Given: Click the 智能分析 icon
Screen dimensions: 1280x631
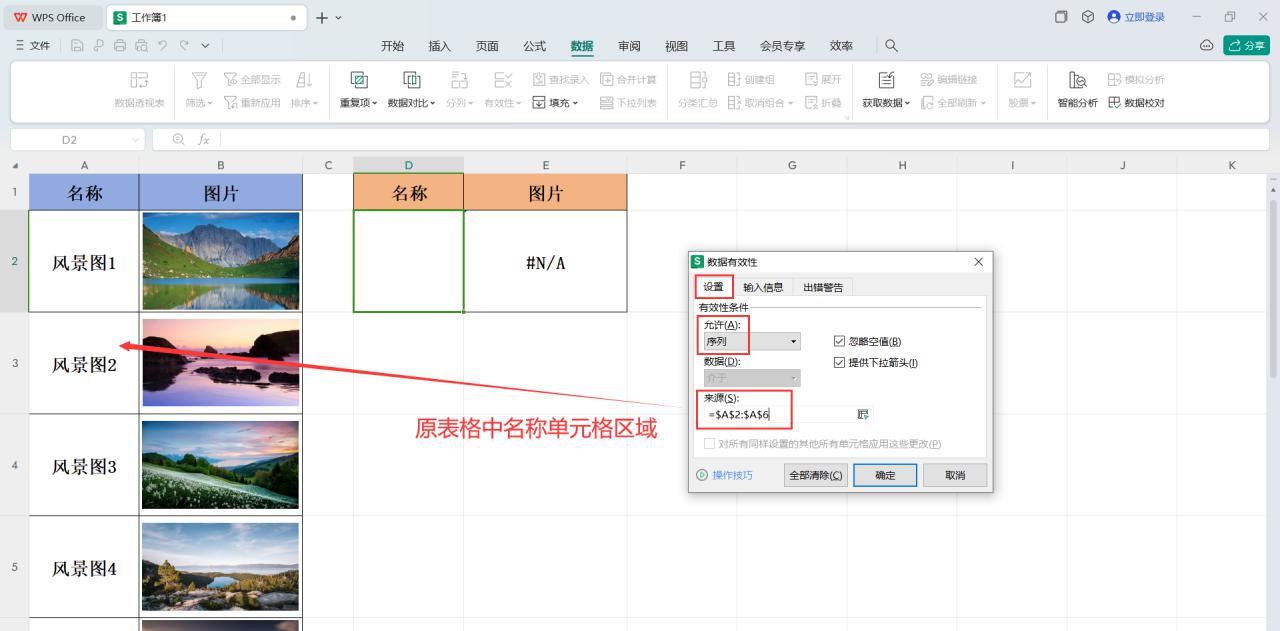Looking at the screenshot, I should pos(1077,80).
